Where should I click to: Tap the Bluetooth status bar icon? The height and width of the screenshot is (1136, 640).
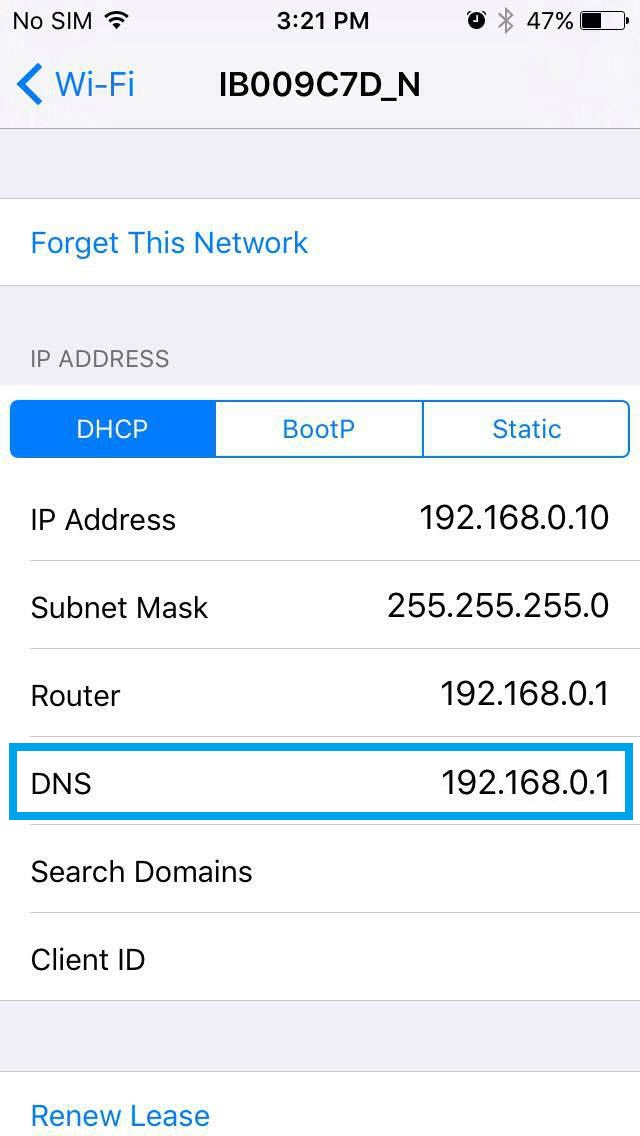click(506, 21)
